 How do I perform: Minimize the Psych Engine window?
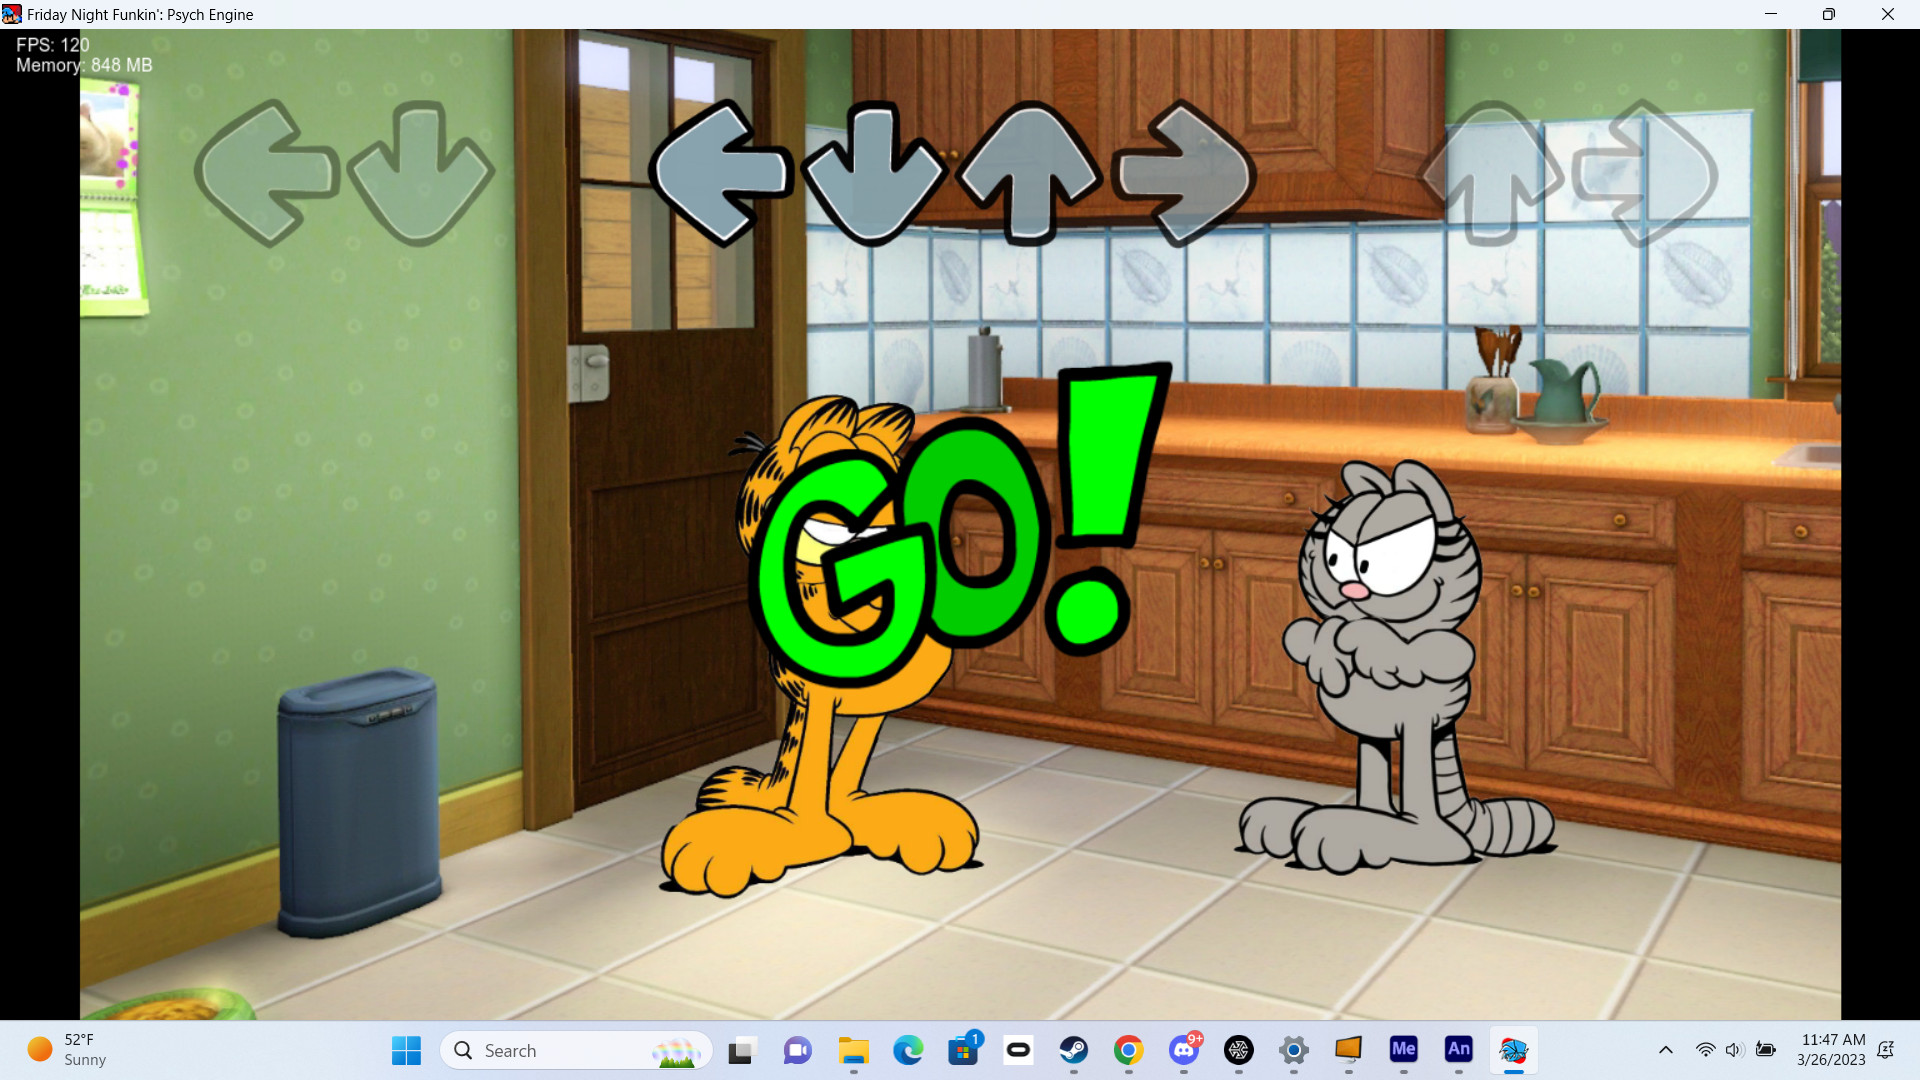[x=1771, y=14]
